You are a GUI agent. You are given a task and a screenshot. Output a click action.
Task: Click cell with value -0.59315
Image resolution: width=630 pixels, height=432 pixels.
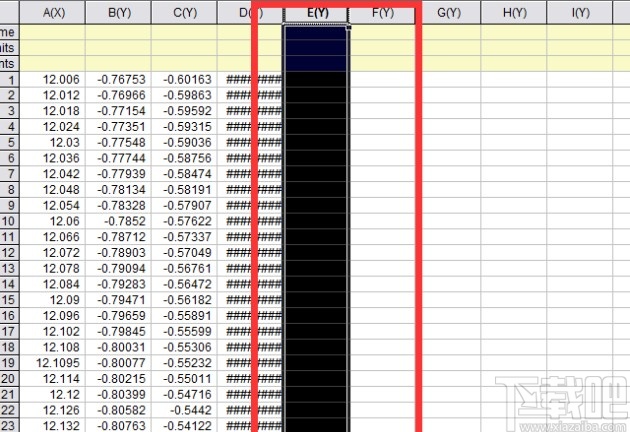click(184, 127)
